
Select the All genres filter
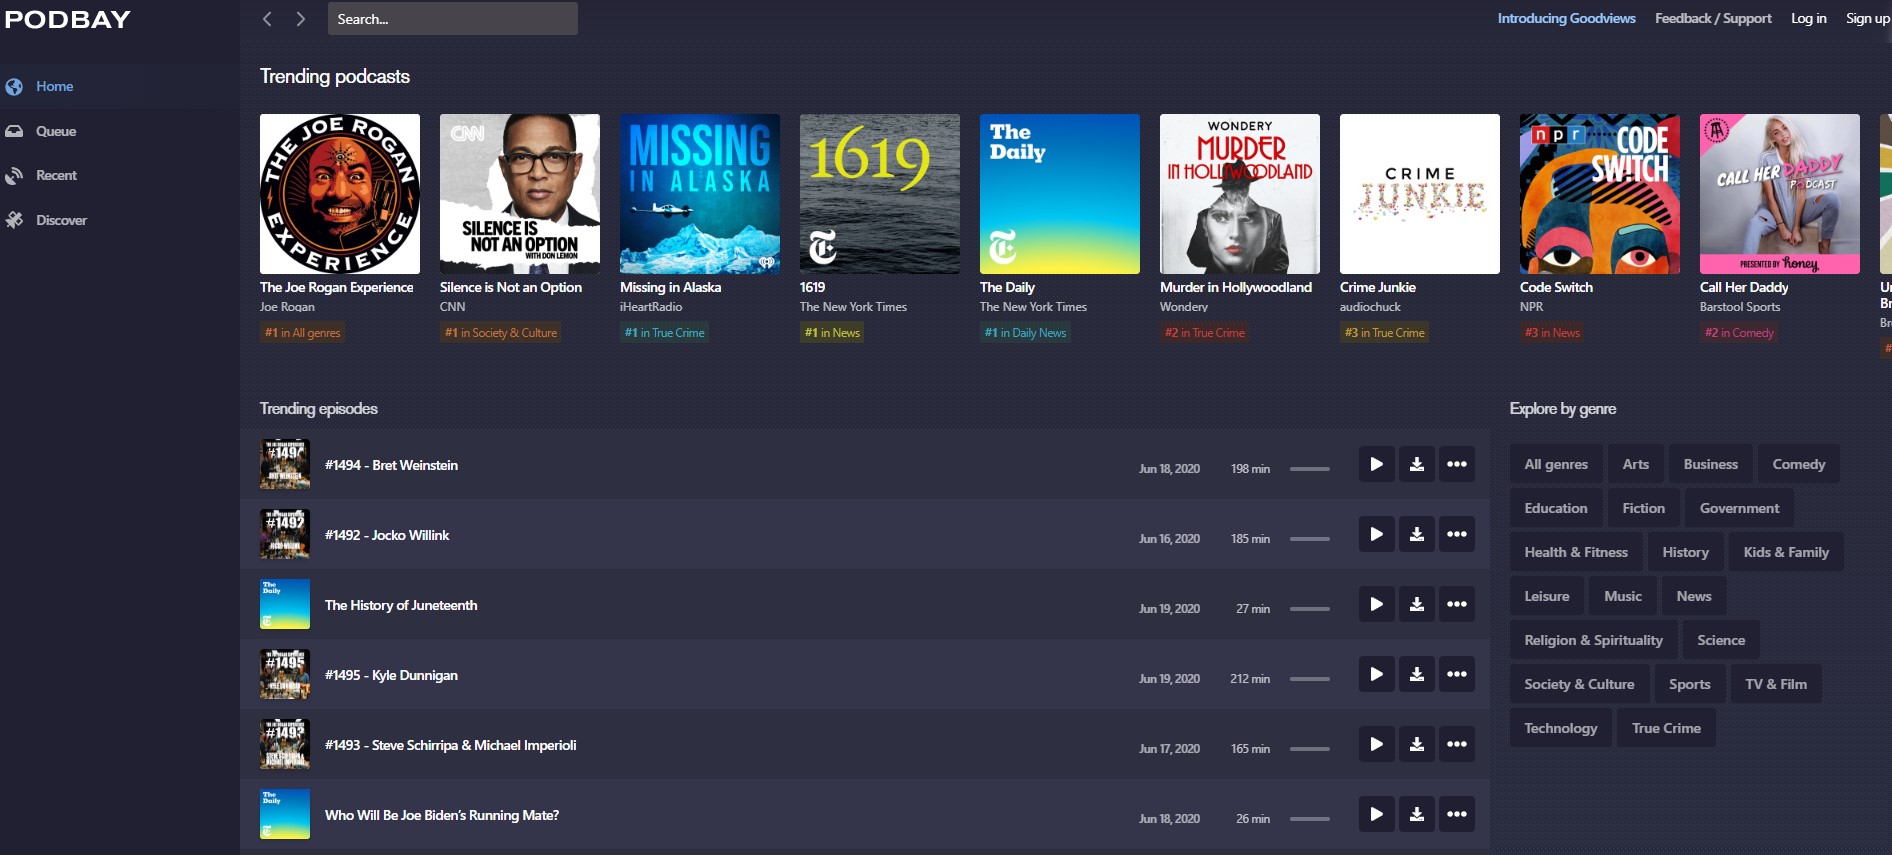[x=1556, y=464]
